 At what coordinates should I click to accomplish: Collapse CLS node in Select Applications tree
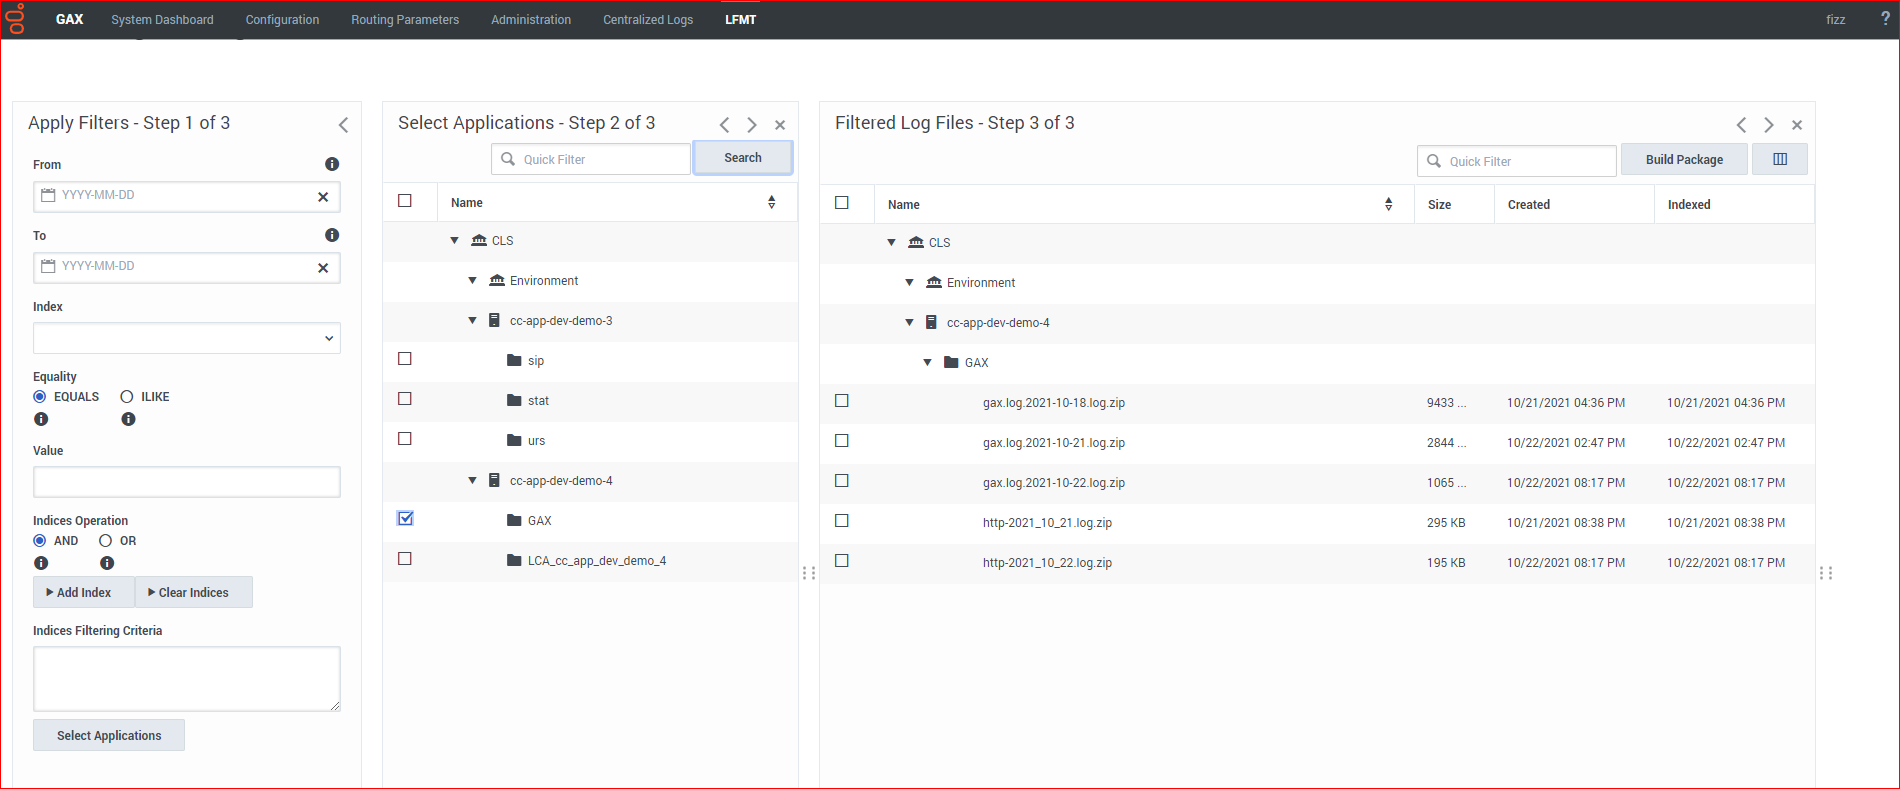click(455, 241)
